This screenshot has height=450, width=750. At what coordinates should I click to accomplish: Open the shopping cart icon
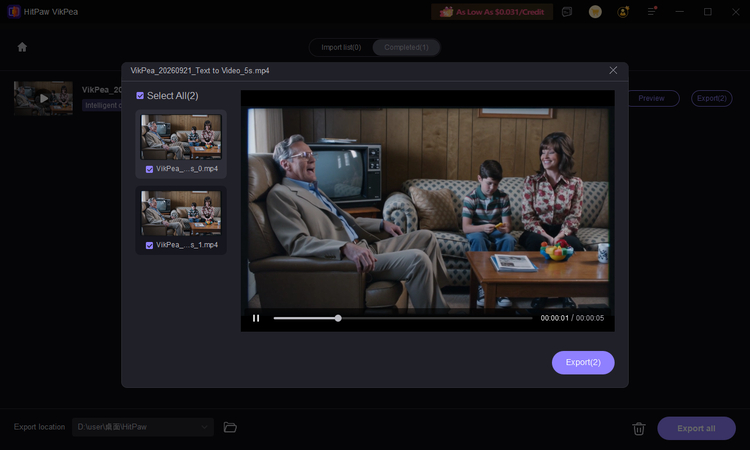[x=595, y=12]
